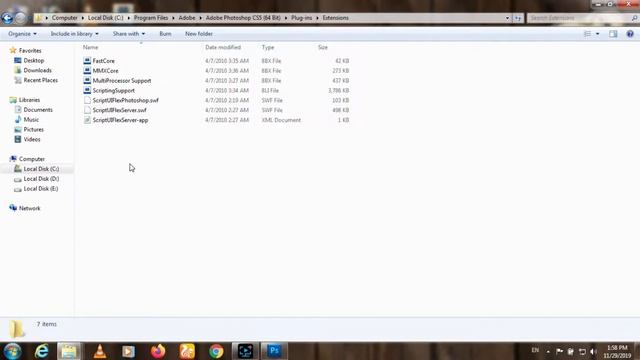The image size is (640, 360).
Task: Click the ScriptUIFlexServer.swf file icon
Action: [x=87, y=110]
